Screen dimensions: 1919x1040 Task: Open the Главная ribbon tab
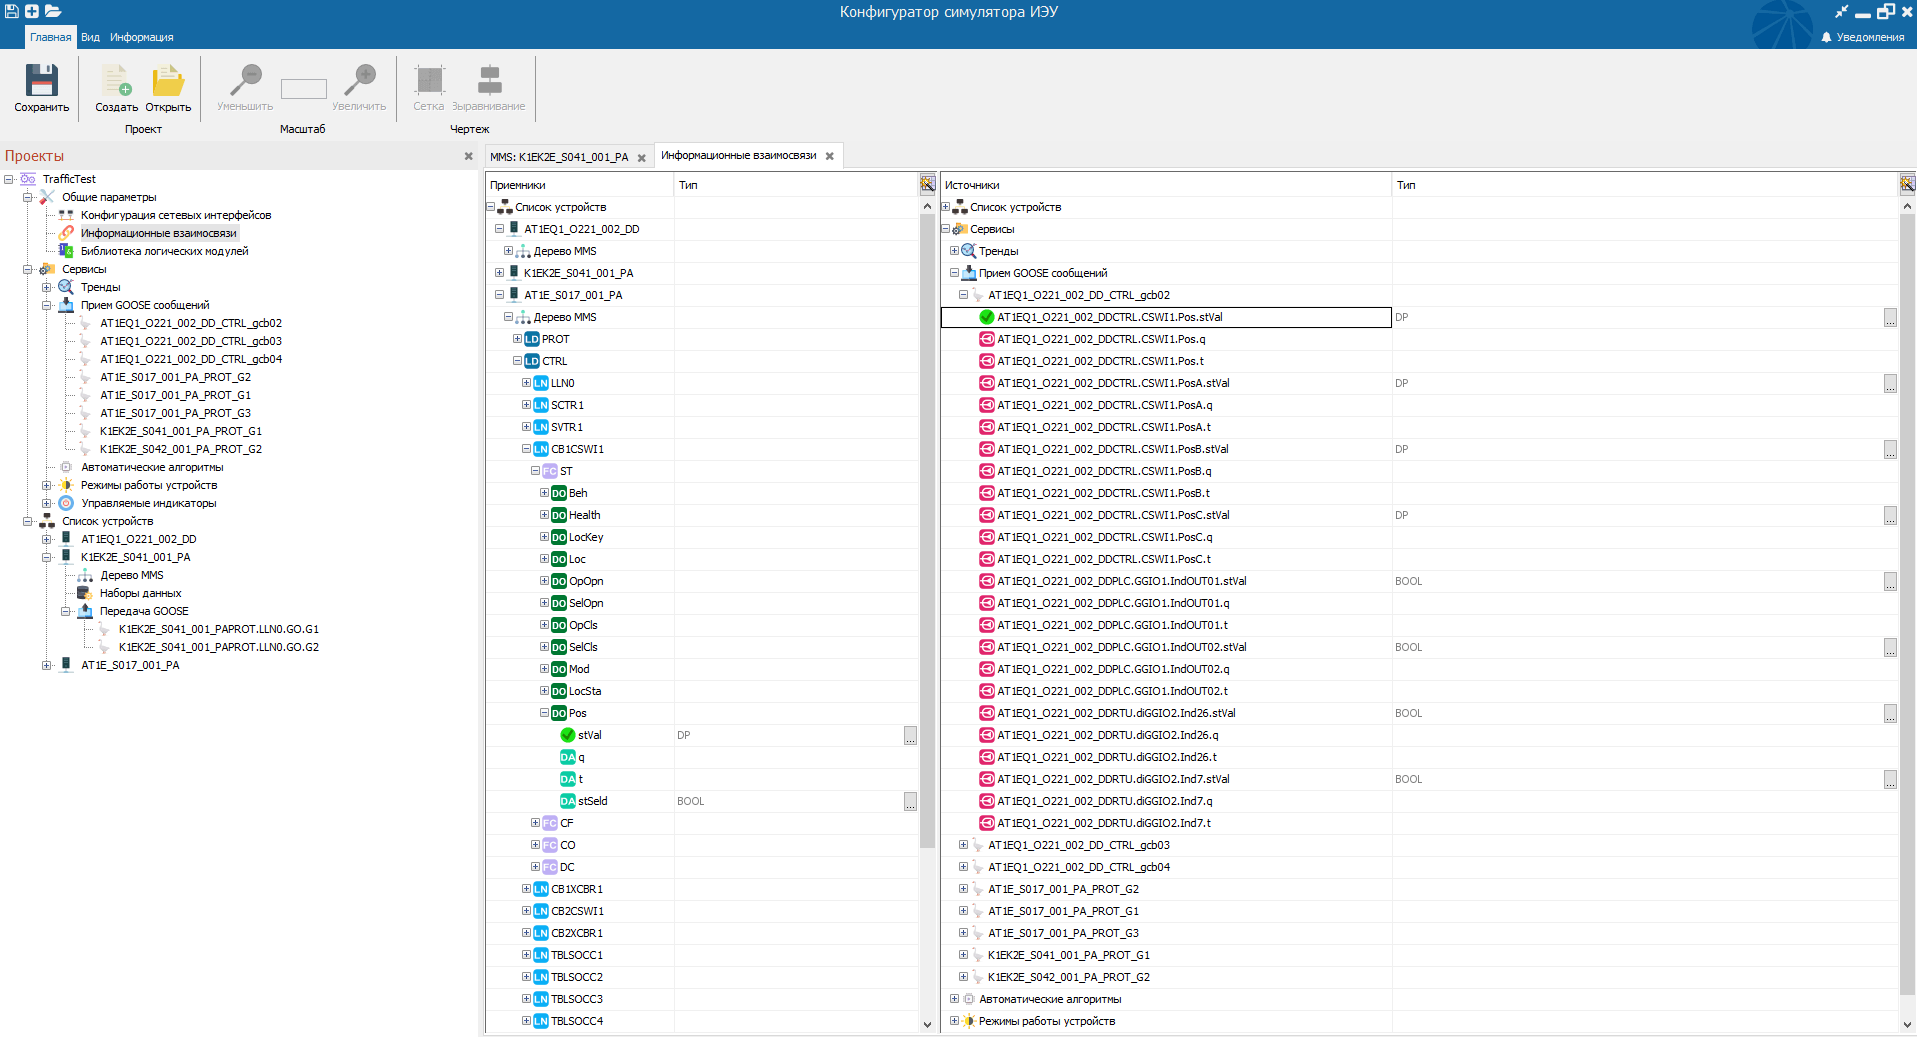point(50,37)
